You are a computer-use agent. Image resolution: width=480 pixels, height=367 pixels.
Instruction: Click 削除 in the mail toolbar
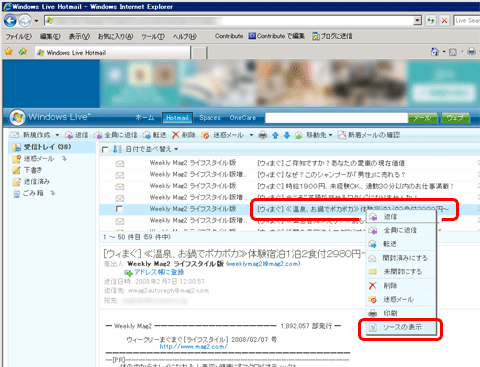point(183,135)
